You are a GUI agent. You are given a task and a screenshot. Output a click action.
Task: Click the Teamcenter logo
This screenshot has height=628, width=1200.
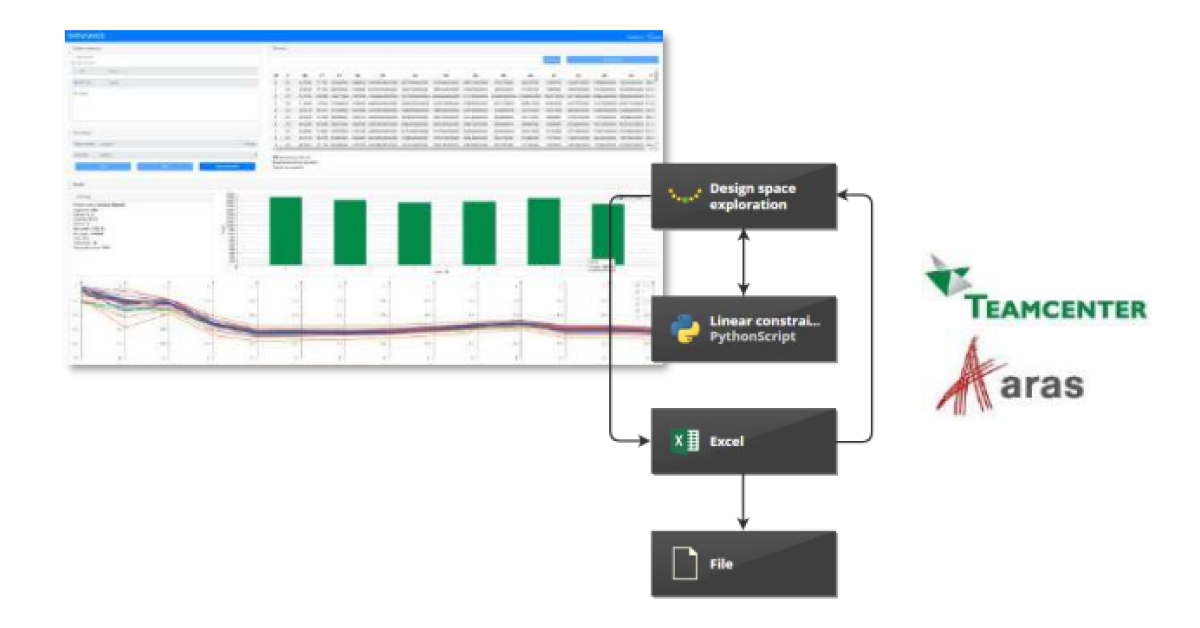click(1033, 290)
